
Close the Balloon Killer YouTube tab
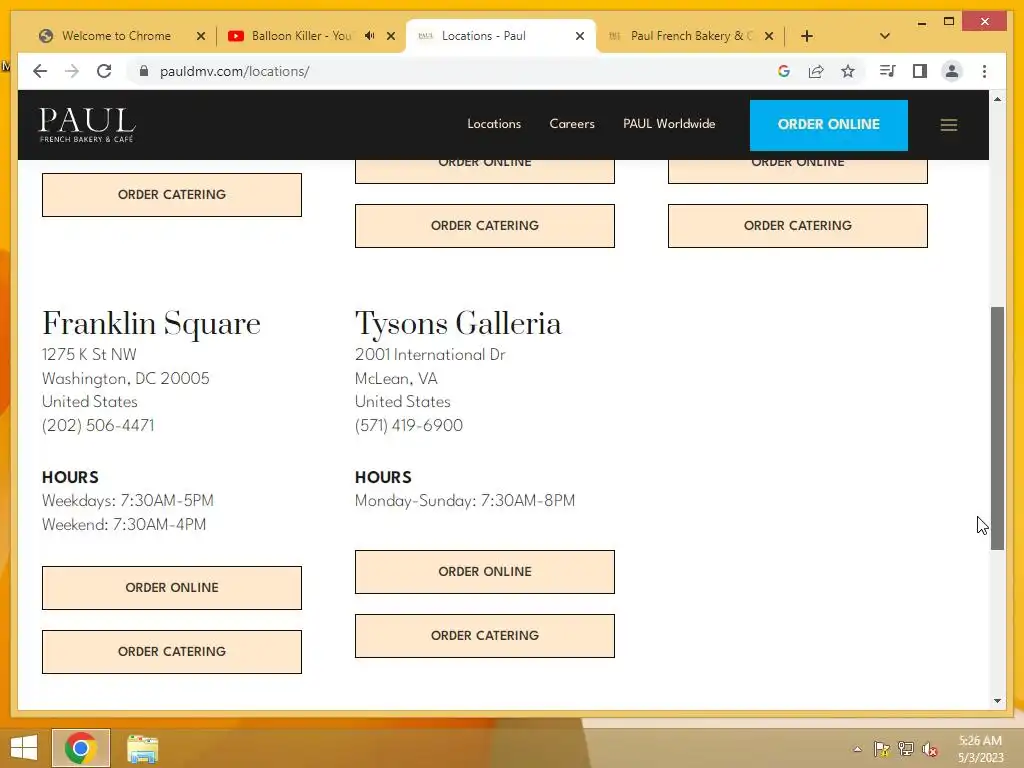tap(391, 36)
